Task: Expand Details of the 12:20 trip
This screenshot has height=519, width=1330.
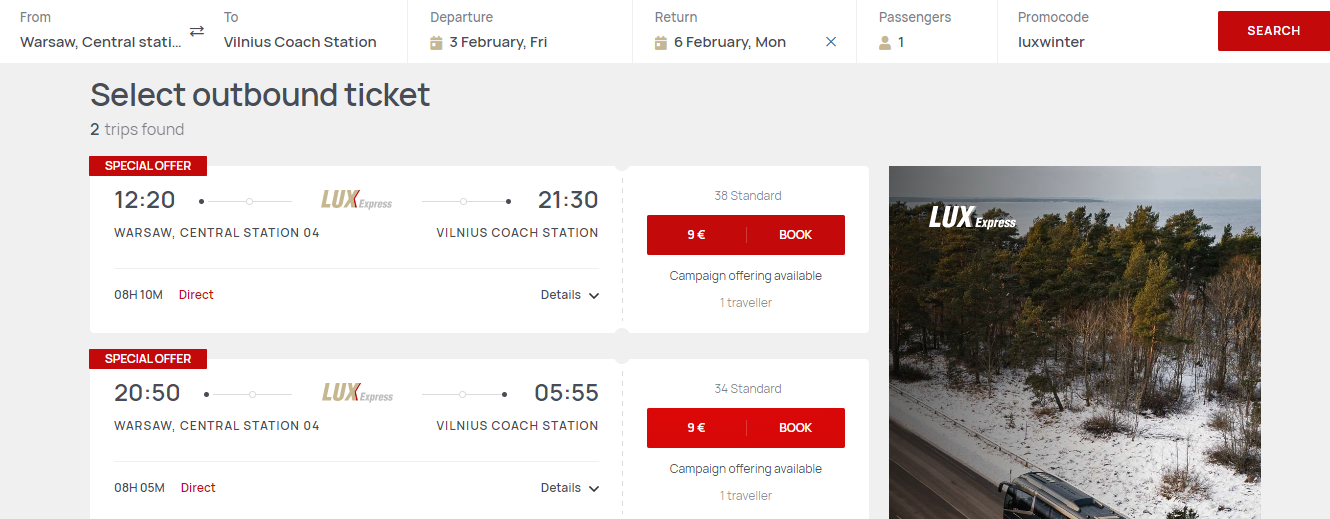Action: pyautogui.click(x=570, y=295)
